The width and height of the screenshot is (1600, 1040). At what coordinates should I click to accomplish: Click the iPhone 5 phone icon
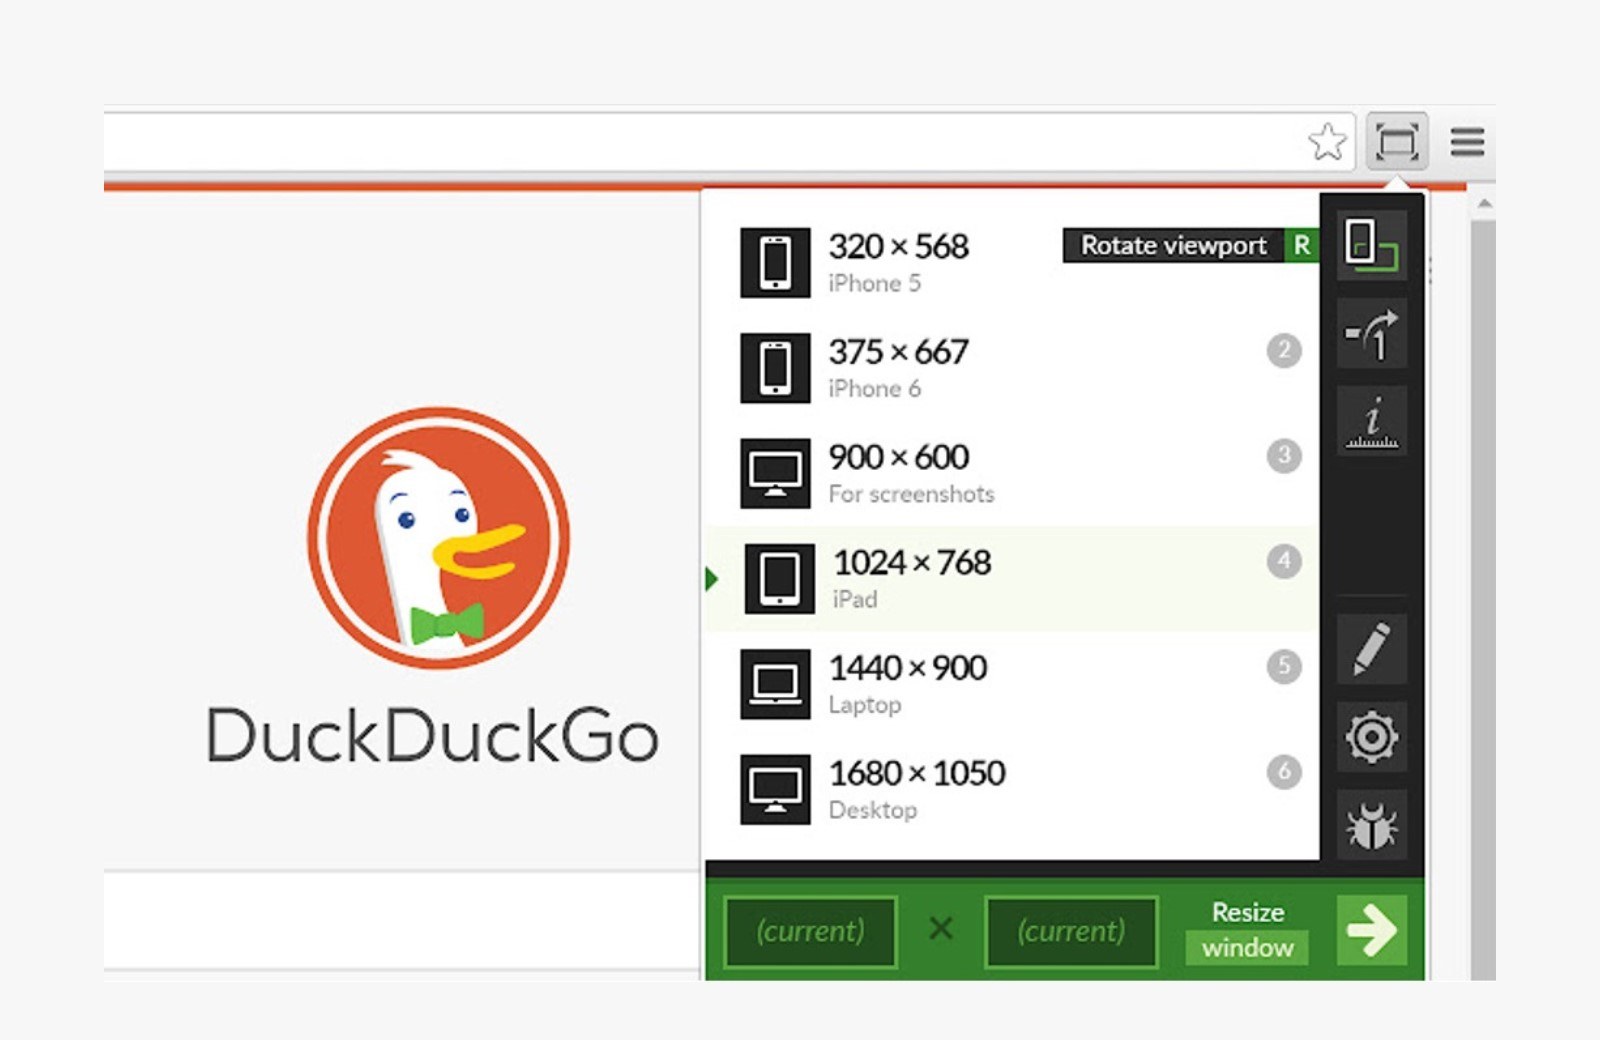coord(775,263)
